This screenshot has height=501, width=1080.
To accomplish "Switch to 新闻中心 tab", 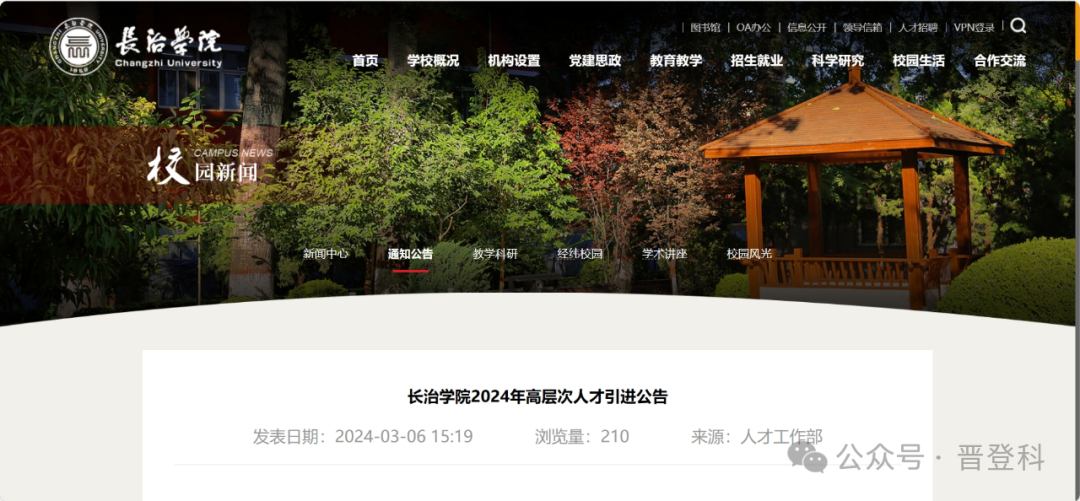I will [326, 254].
